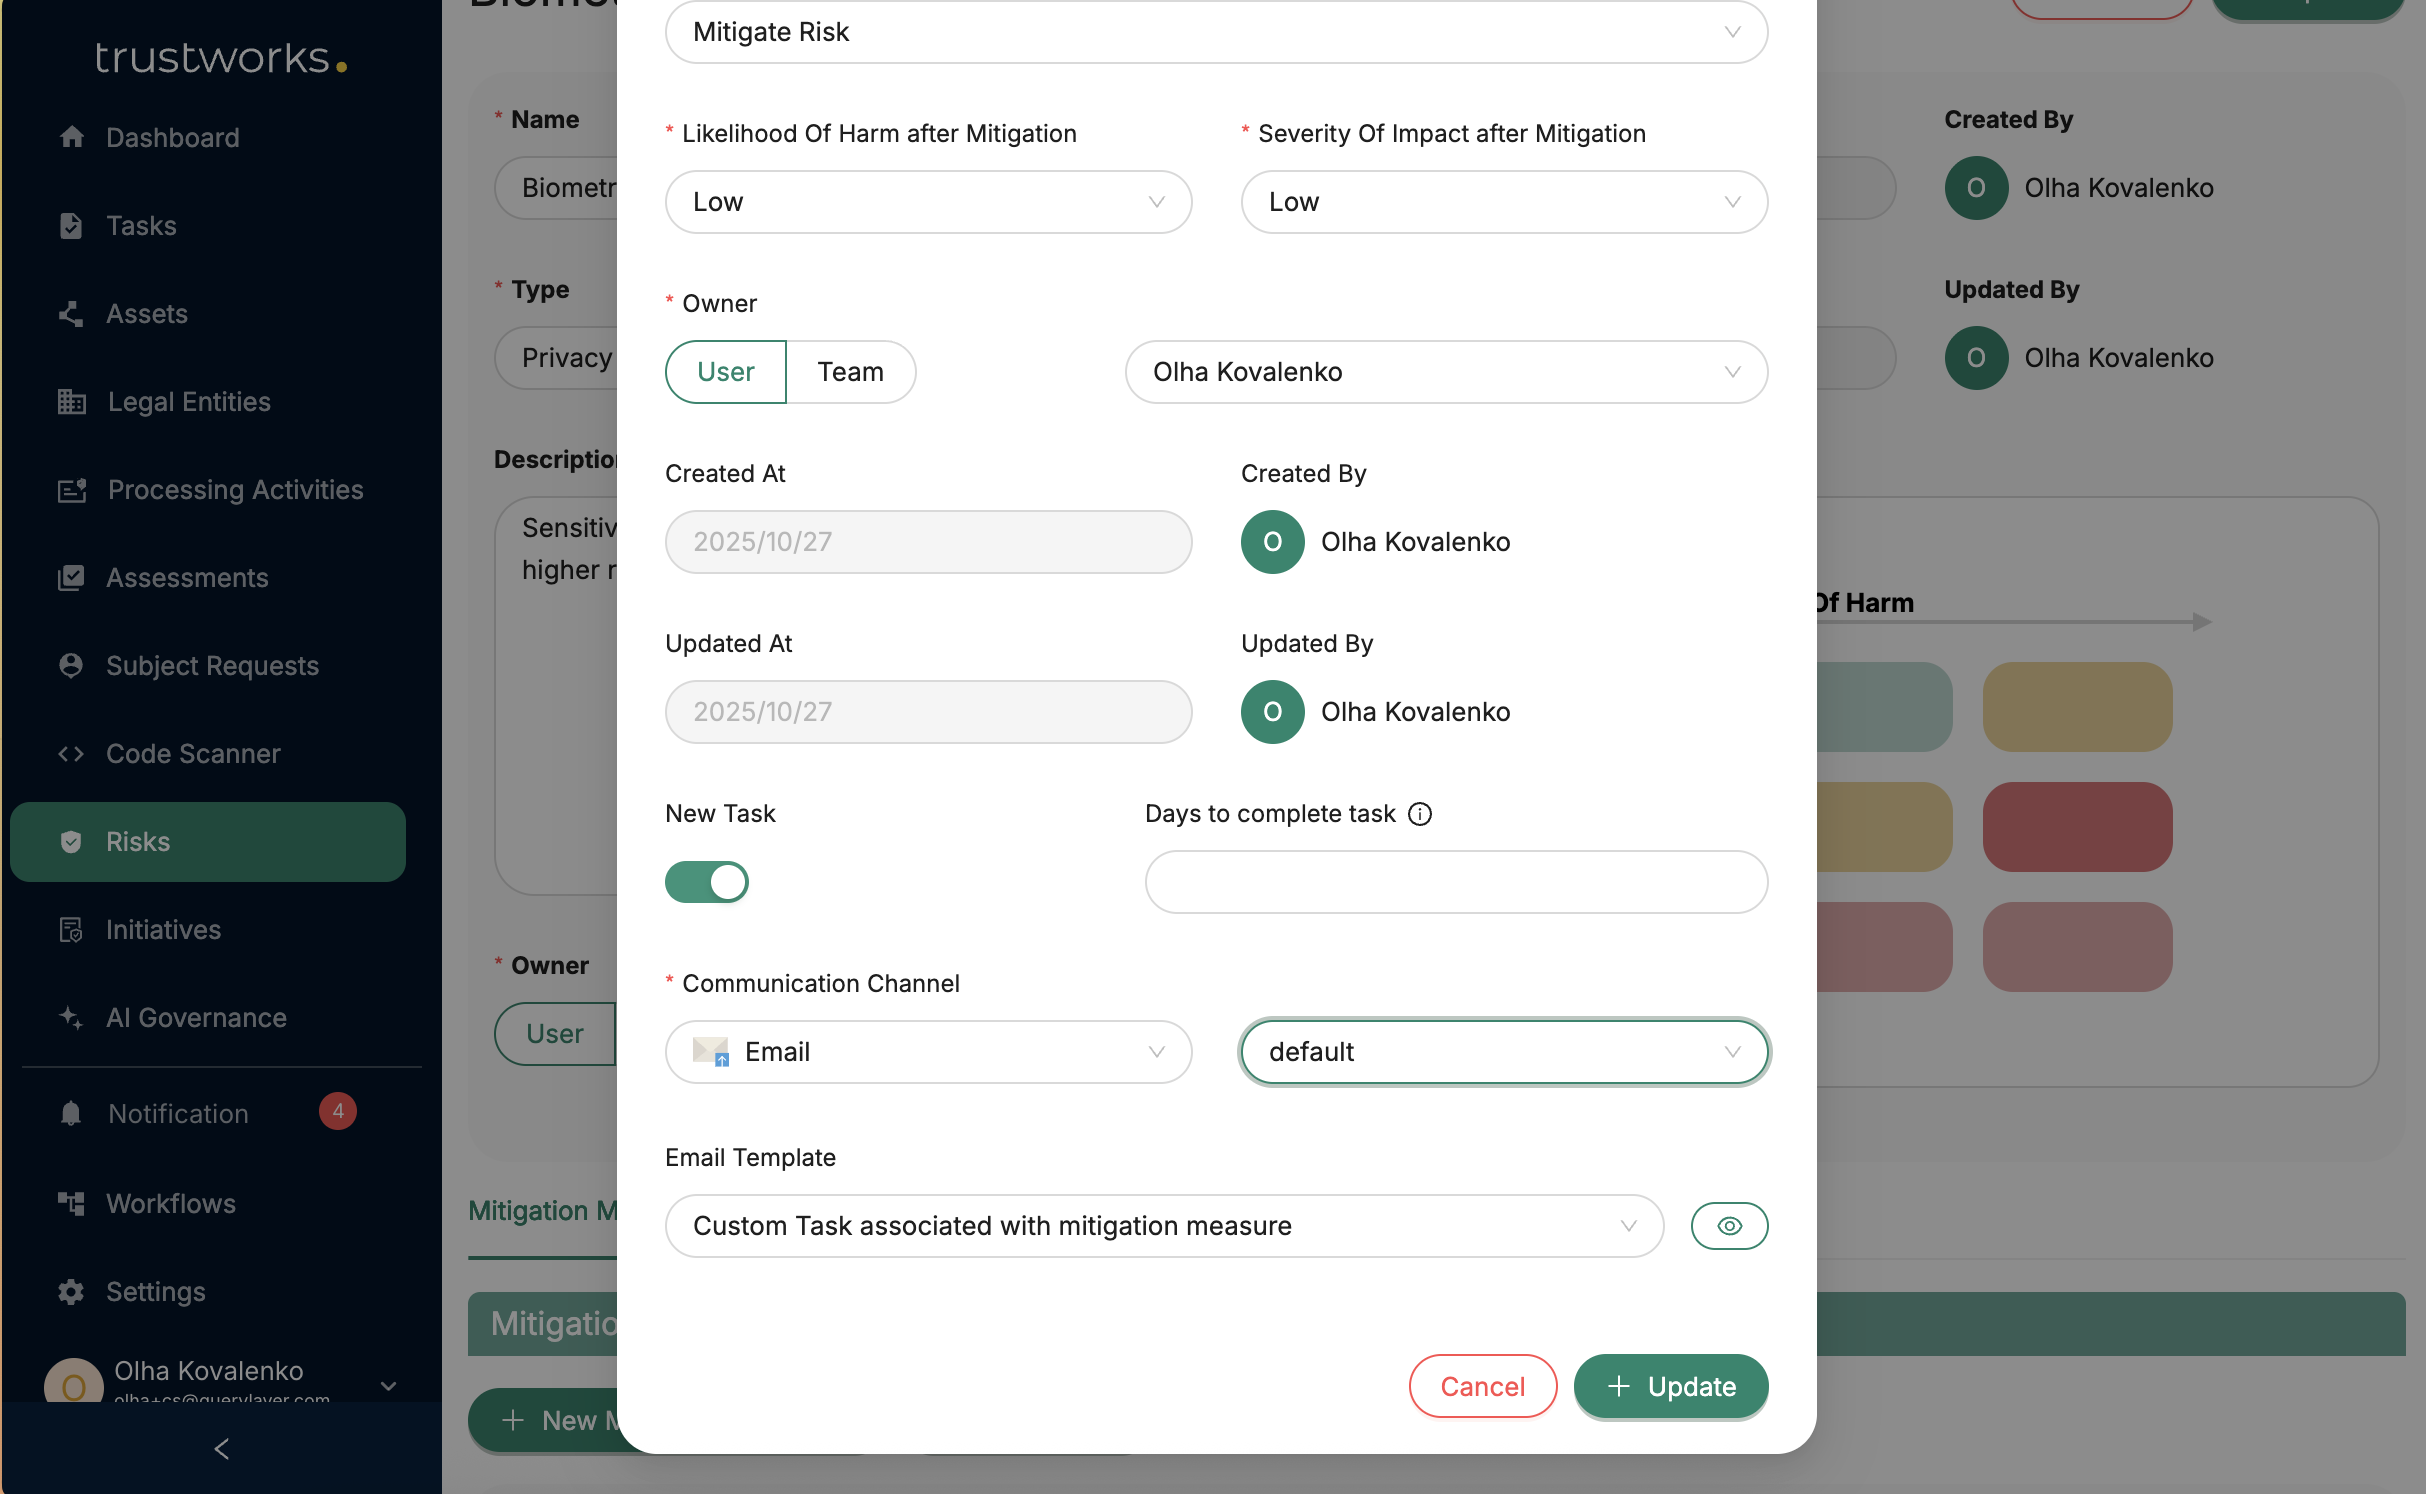Viewport: 2426px width, 1494px height.
Task: Toggle the New Task switch off
Action: (x=707, y=882)
